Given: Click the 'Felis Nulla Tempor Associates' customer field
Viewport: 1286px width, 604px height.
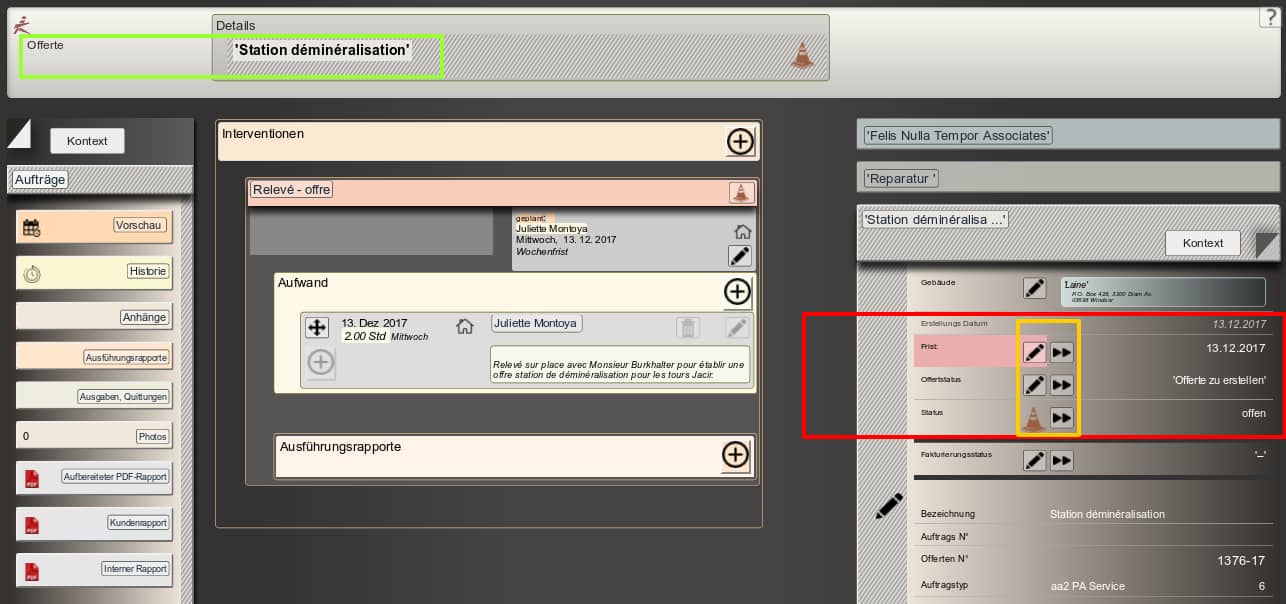Looking at the screenshot, I should [958, 135].
